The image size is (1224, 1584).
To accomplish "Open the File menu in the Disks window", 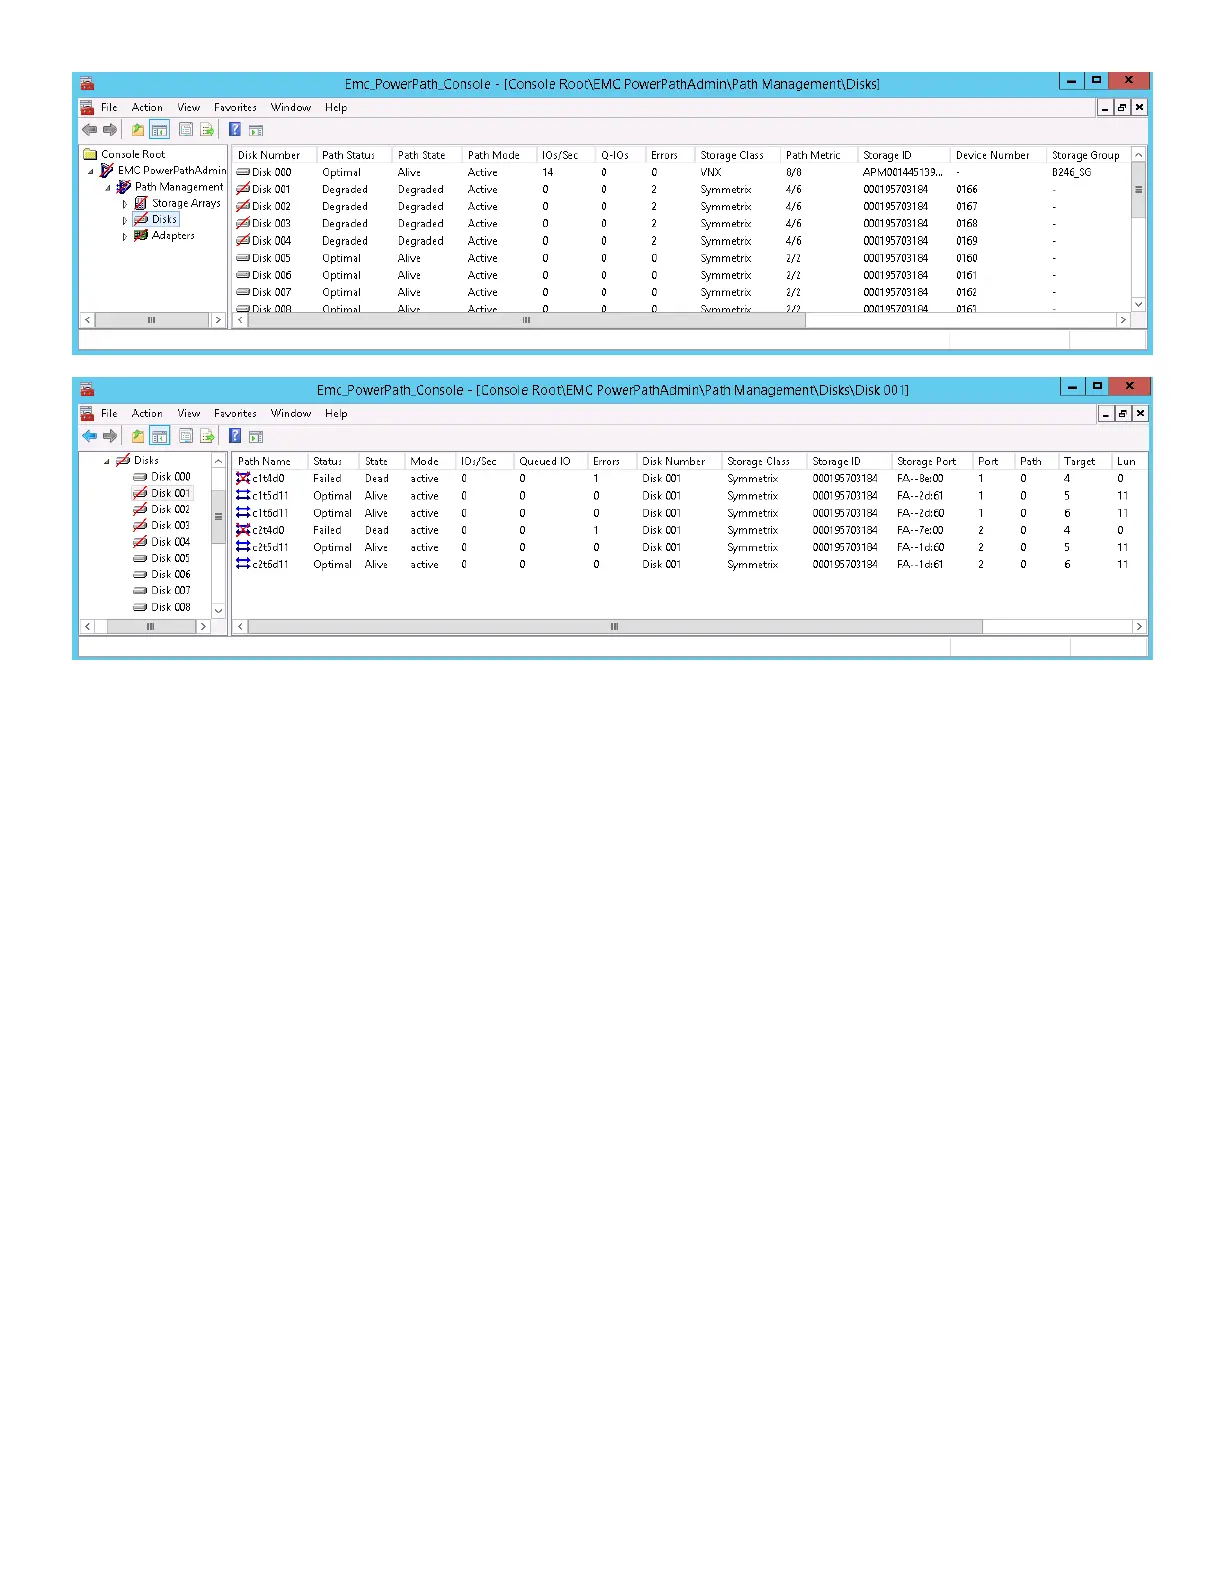I will [x=109, y=107].
